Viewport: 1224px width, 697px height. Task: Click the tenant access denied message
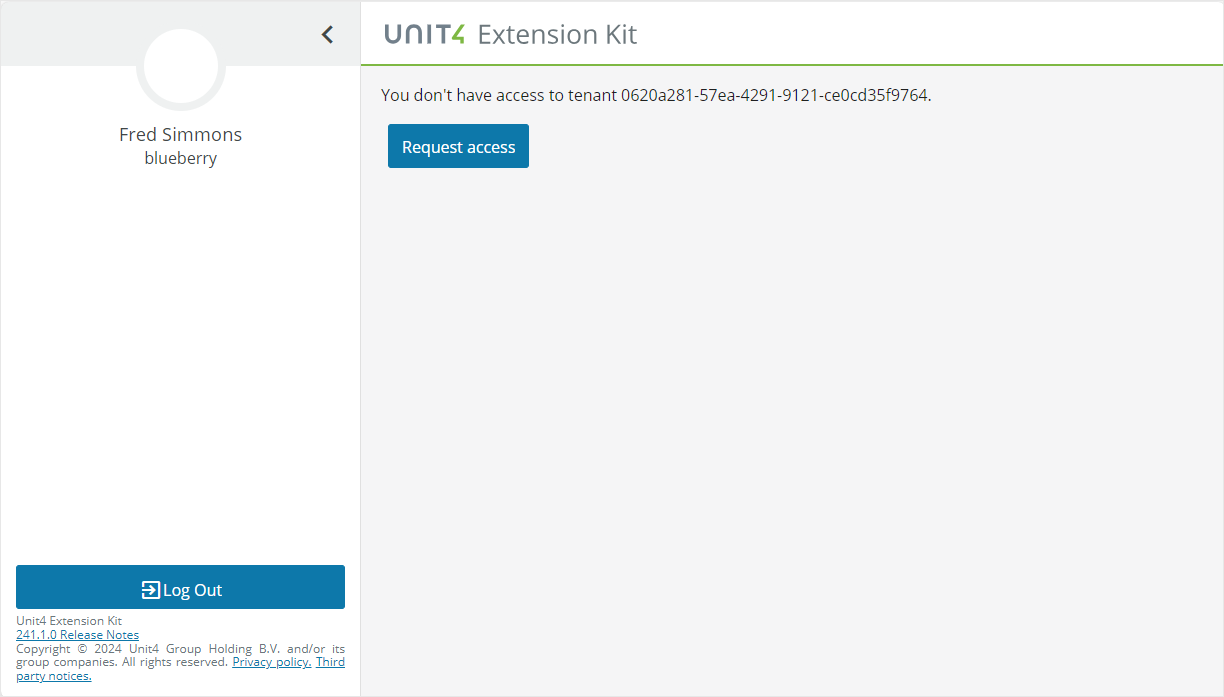pyautogui.click(x=656, y=95)
